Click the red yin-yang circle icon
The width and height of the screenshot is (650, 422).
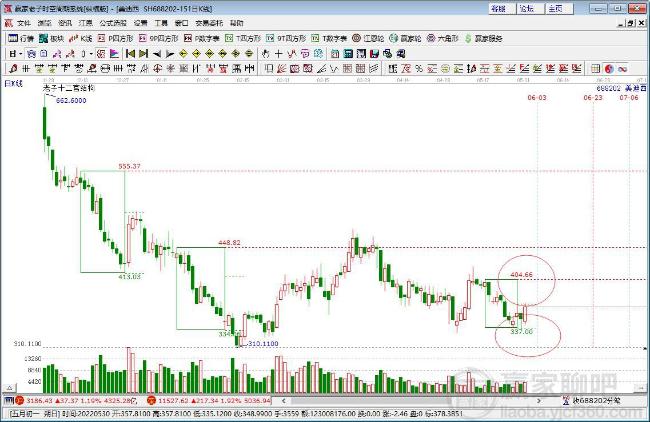[x=609, y=68]
